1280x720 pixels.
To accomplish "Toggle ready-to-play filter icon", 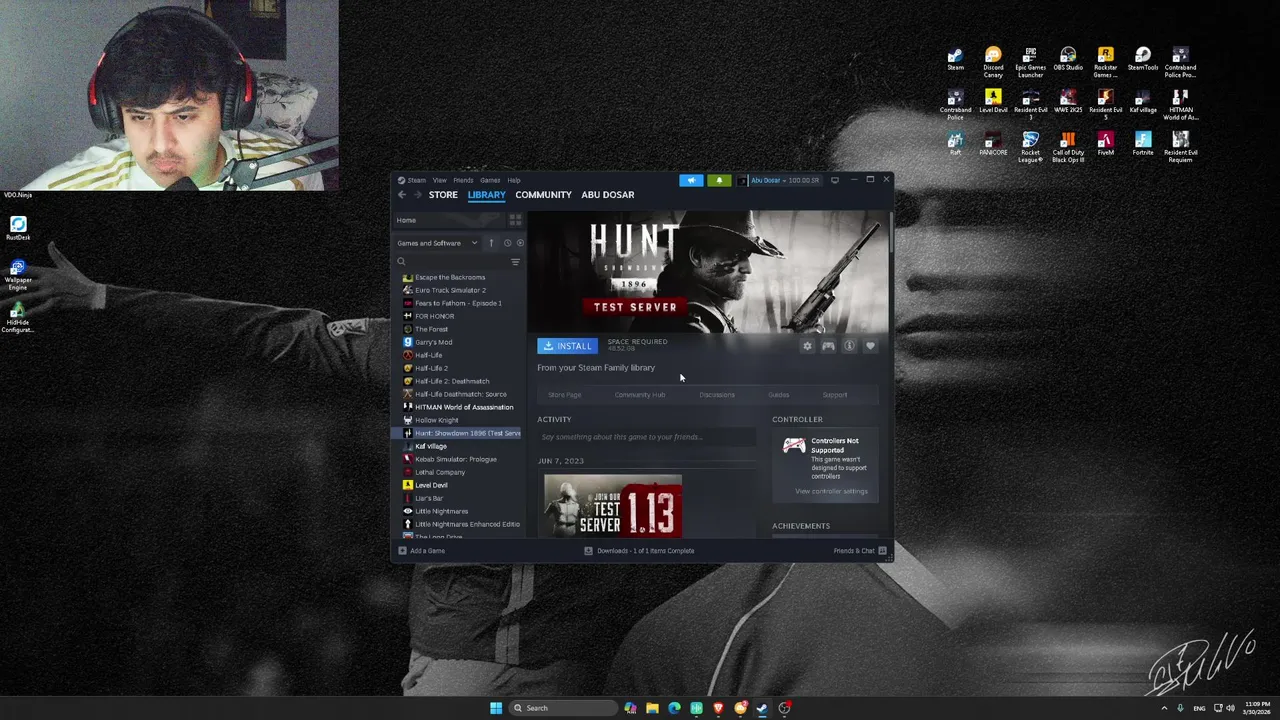I will [x=519, y=243].
